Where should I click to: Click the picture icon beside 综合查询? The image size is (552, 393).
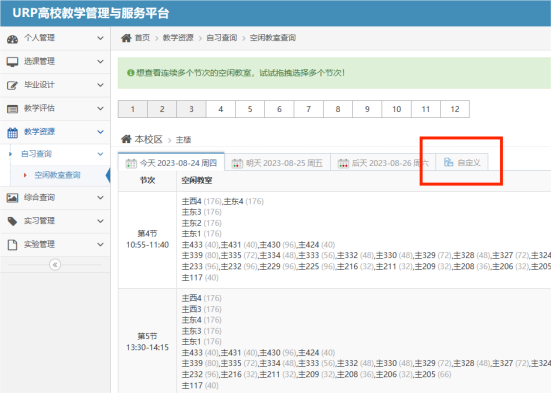pyautogui.click(x=12, y=198)
